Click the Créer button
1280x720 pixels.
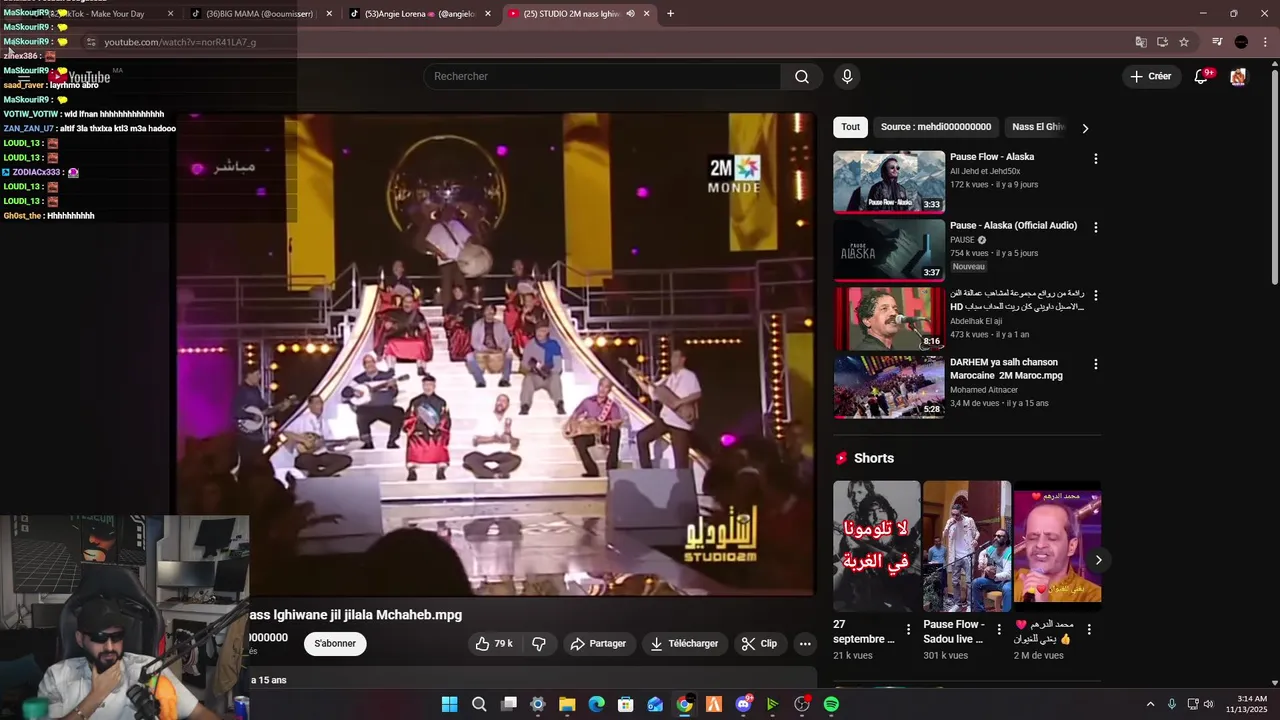click(x=1150, y=77)
